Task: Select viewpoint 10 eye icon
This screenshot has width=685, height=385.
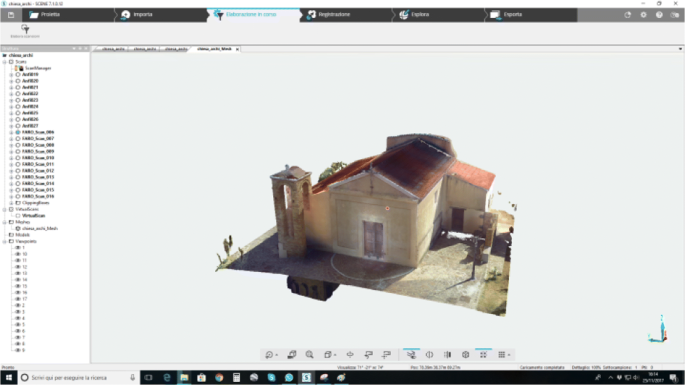Action: tap(18, 254)
